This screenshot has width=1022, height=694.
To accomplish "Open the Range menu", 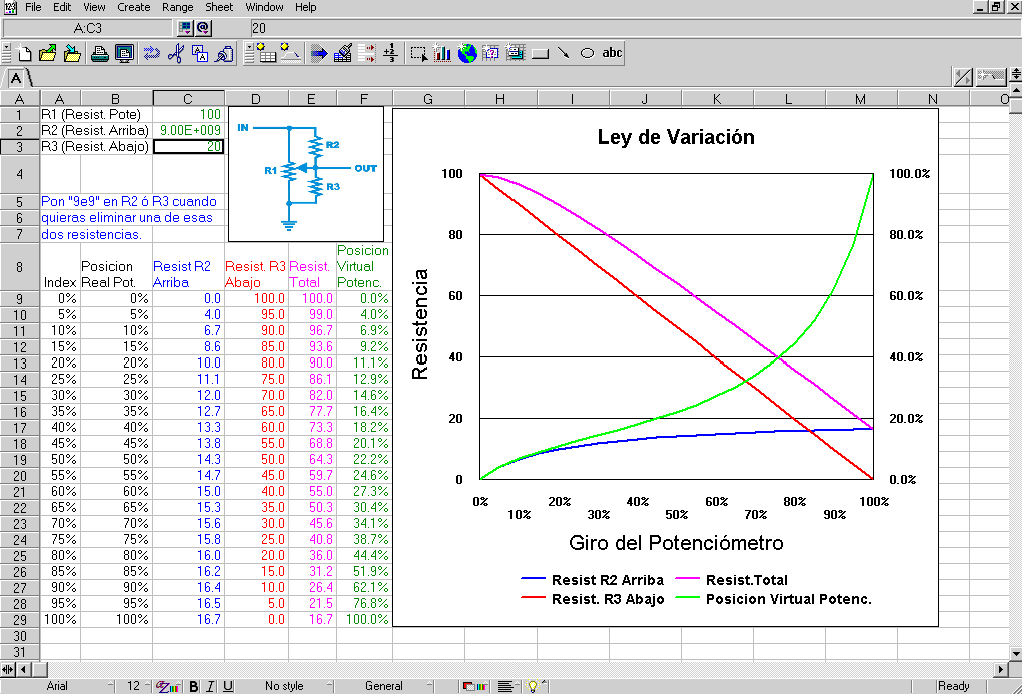I will [x=177, y=7].
